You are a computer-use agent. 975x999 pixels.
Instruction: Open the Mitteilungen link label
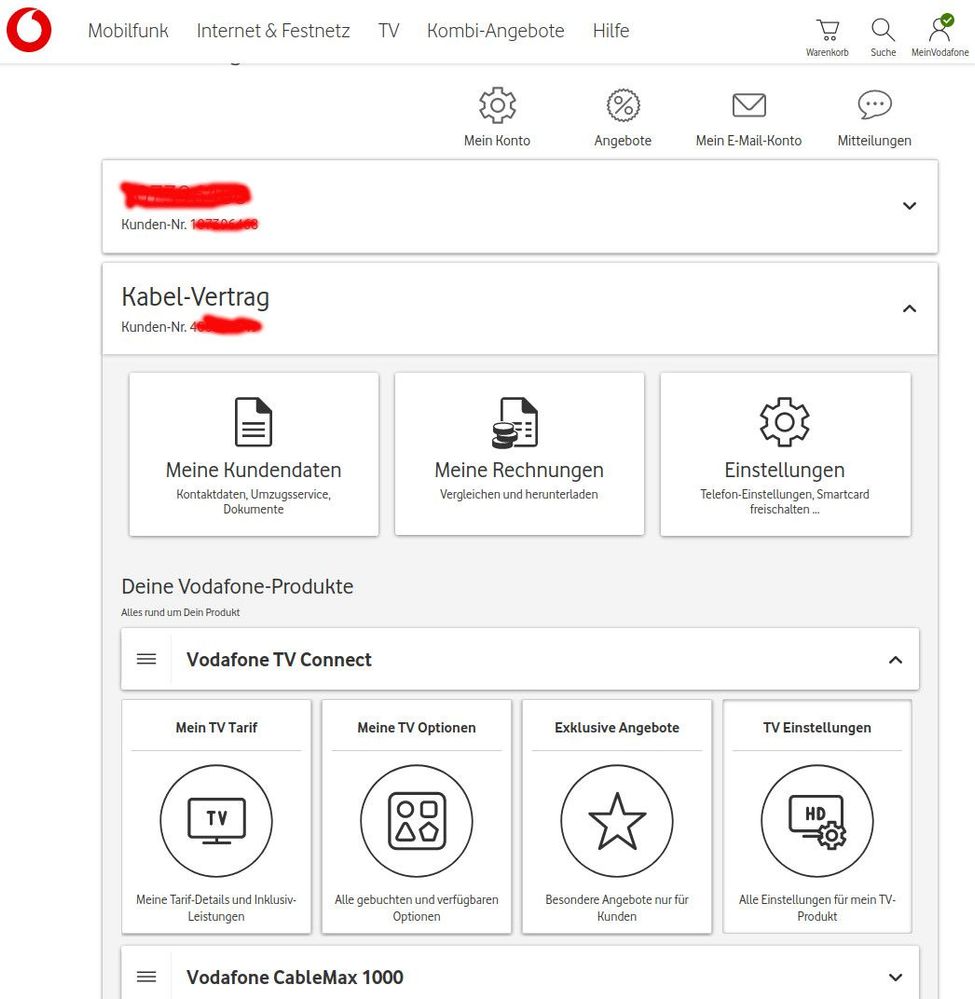coord(874,141)
